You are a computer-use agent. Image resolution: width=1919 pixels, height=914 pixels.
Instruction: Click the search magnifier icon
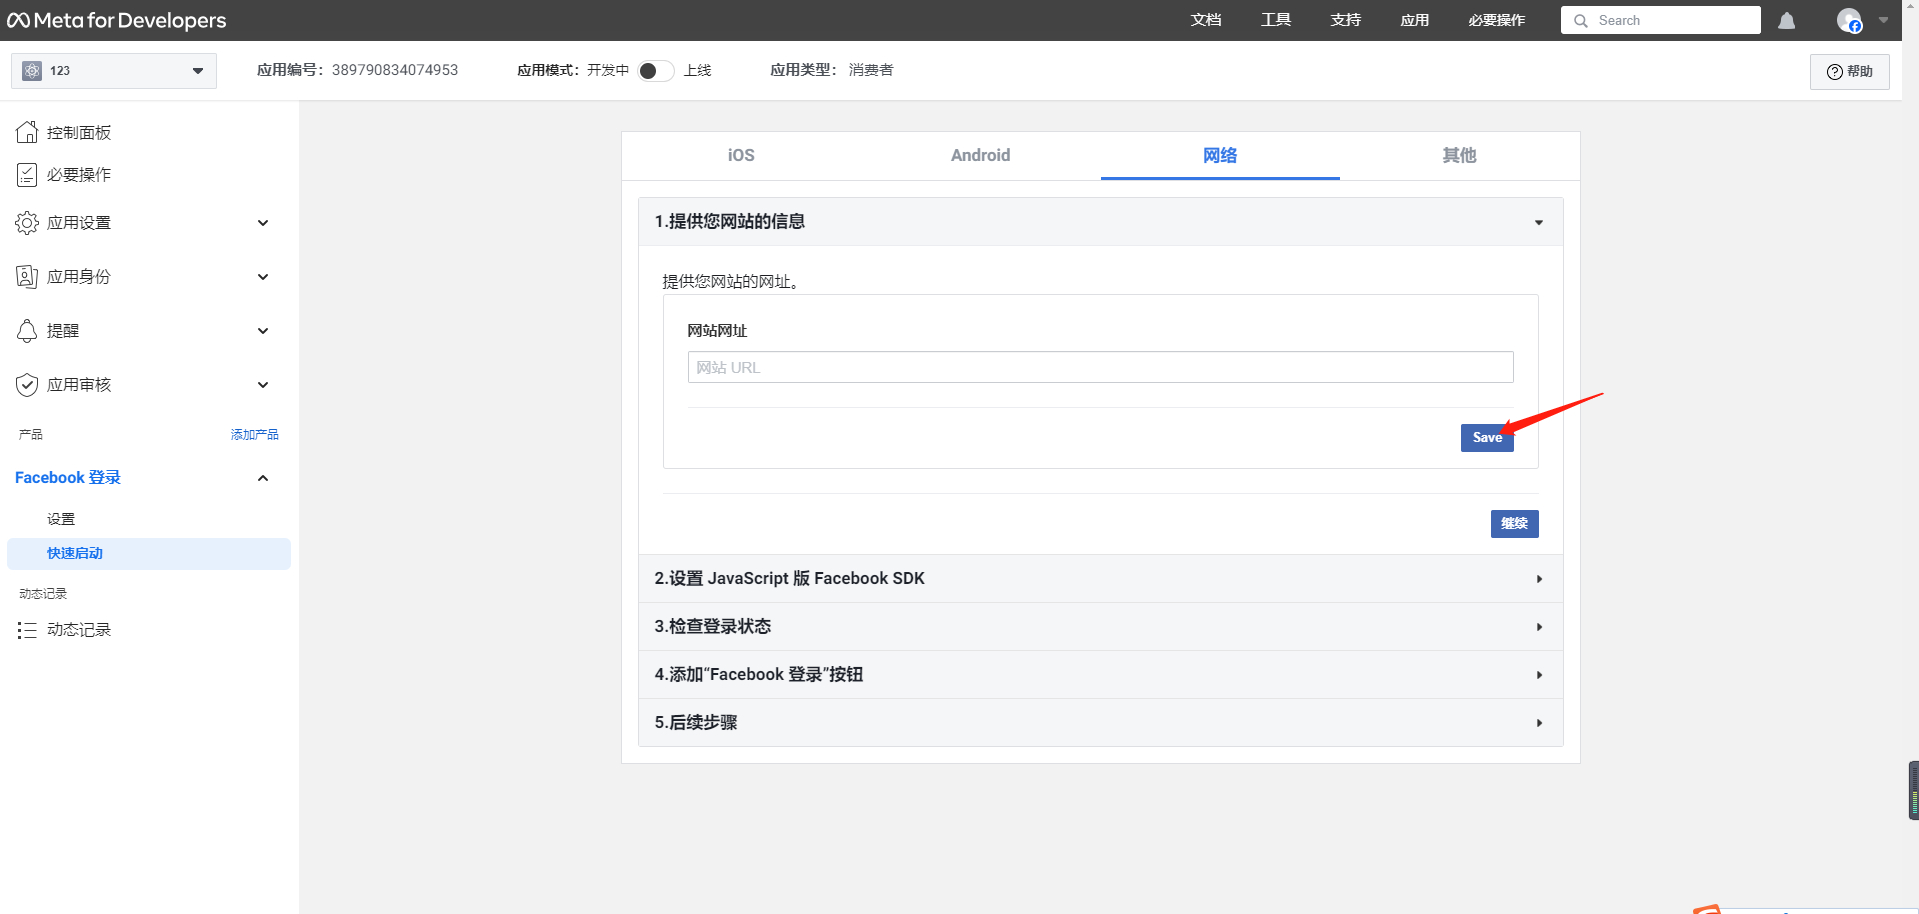pyautogui.click(x=1581, y=20)
